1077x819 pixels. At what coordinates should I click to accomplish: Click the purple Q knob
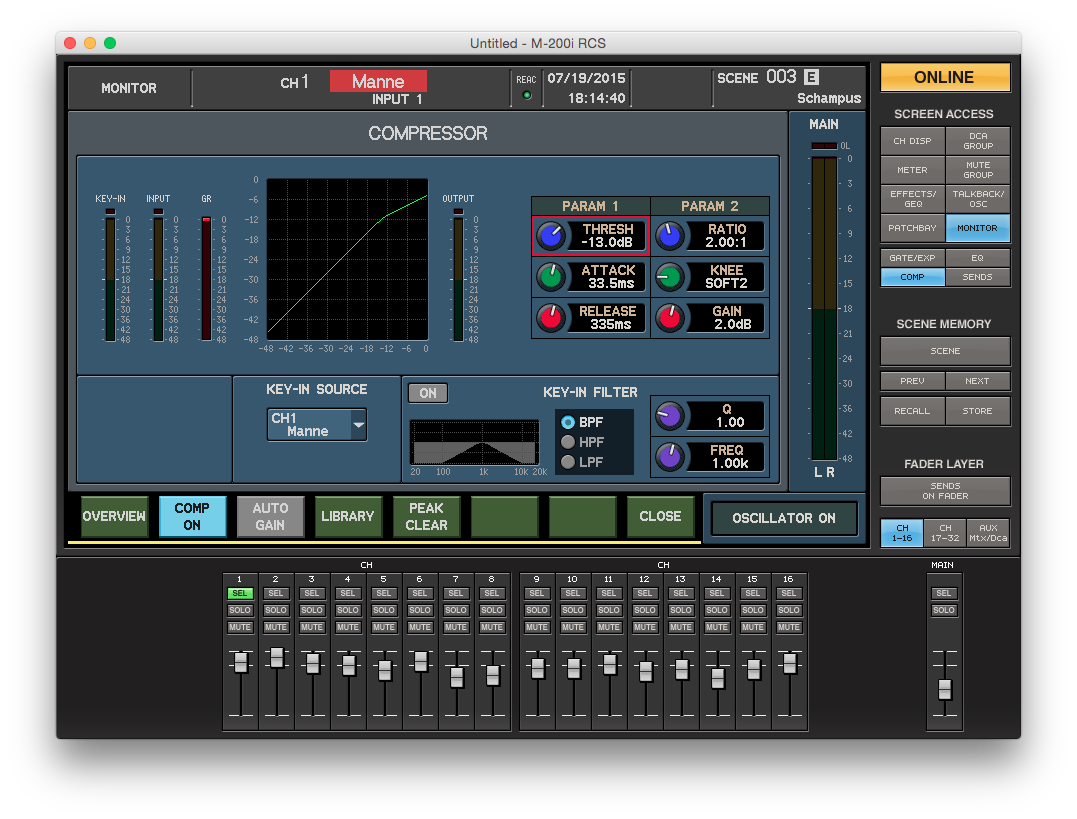(669, 415)
